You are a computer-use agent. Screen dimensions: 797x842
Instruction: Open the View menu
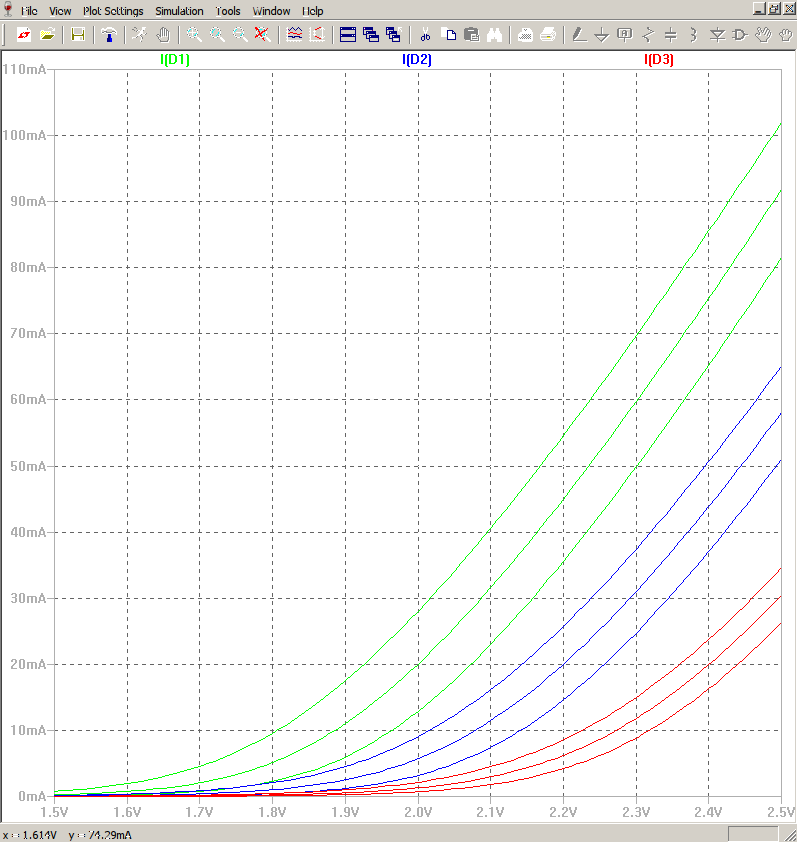point(60,11)
